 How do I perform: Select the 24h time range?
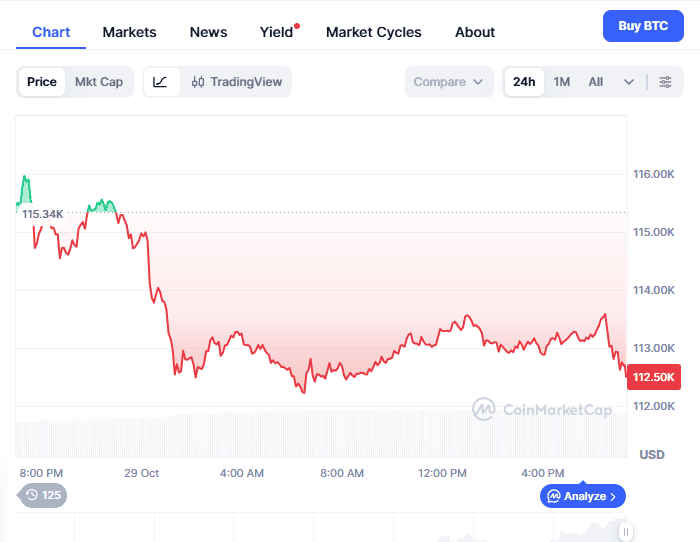[524, 82]
